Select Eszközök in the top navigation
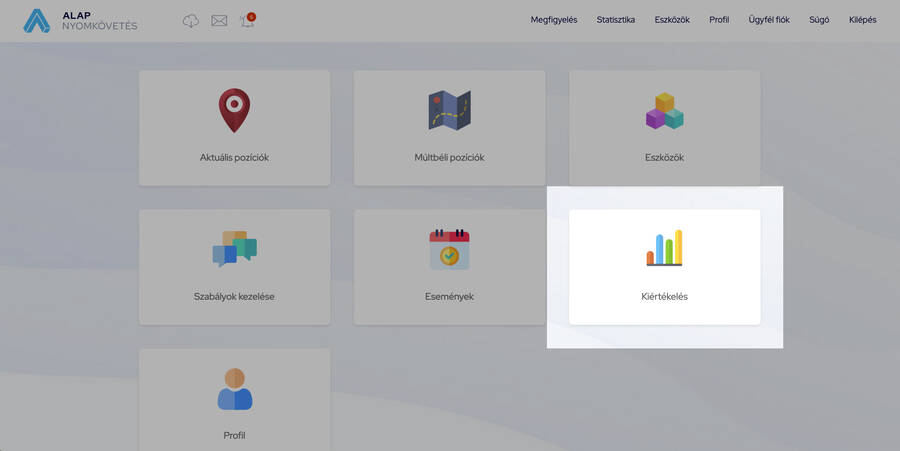Image resolution: width=900 pixels, height=451 pixels. pos(672,20)
